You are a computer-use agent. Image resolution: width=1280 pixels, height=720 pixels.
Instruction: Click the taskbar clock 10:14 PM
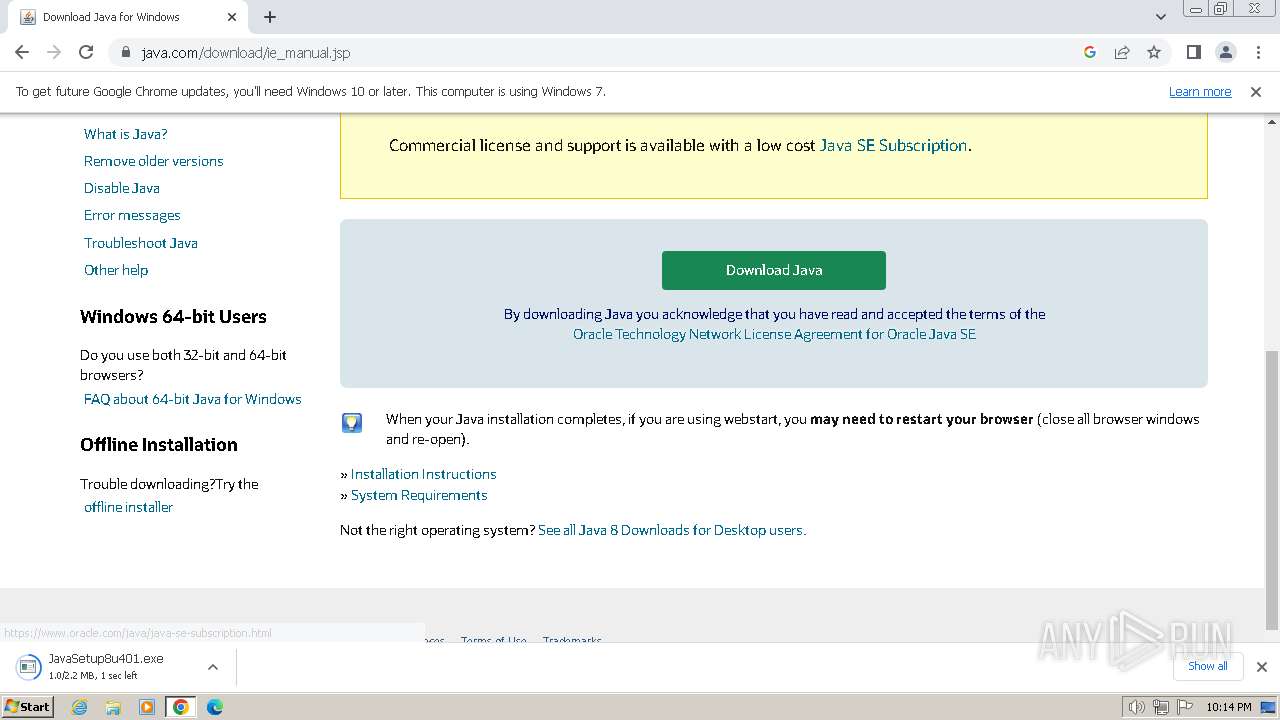pos(1229,707)
